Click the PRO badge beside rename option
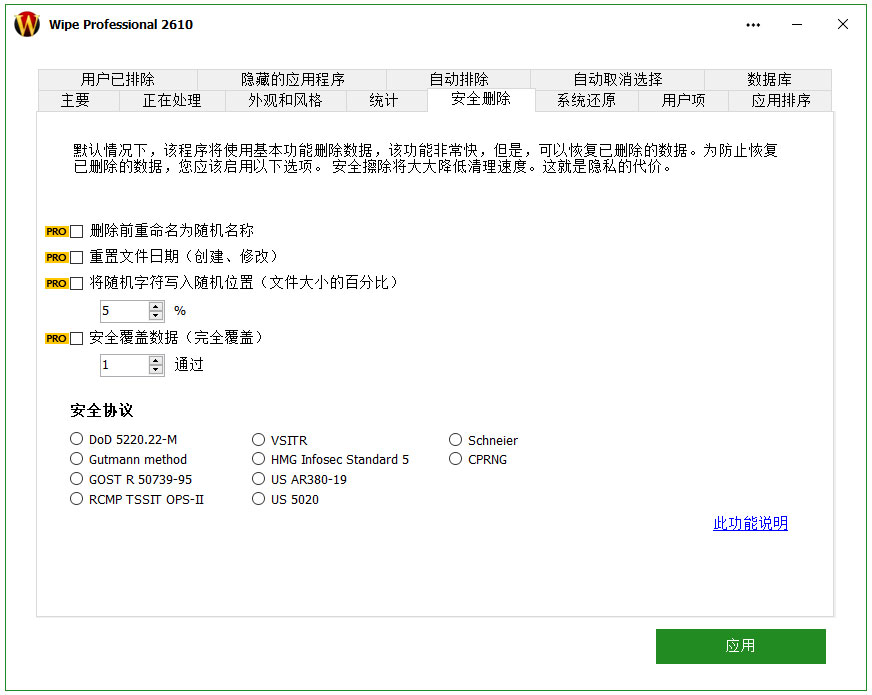The width and height of the screenshot is (872, 695). pos(56,231)
